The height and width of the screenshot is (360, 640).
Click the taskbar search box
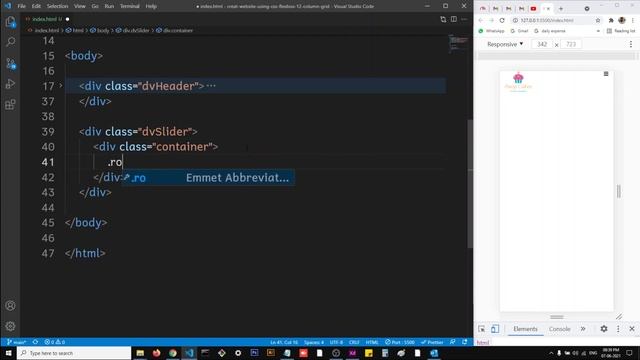pos(74,353)
